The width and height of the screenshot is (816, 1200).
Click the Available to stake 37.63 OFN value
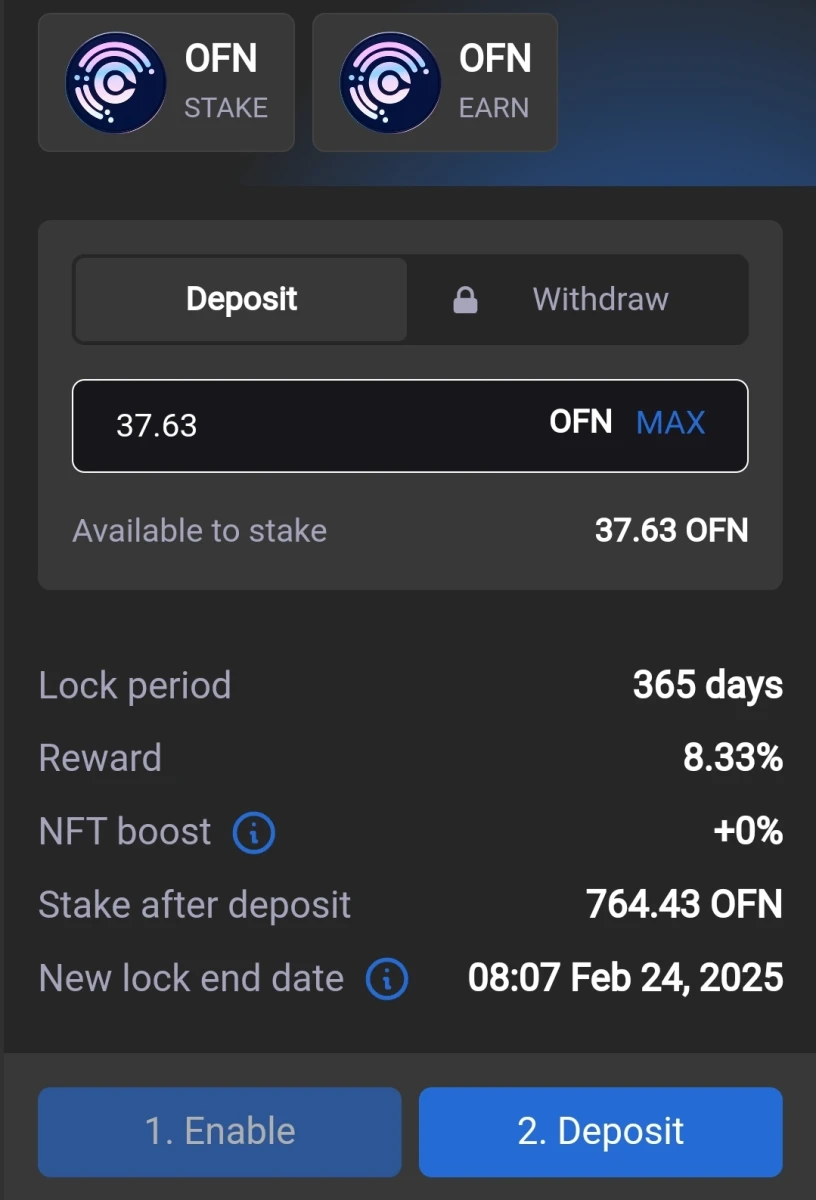point(672,530)
